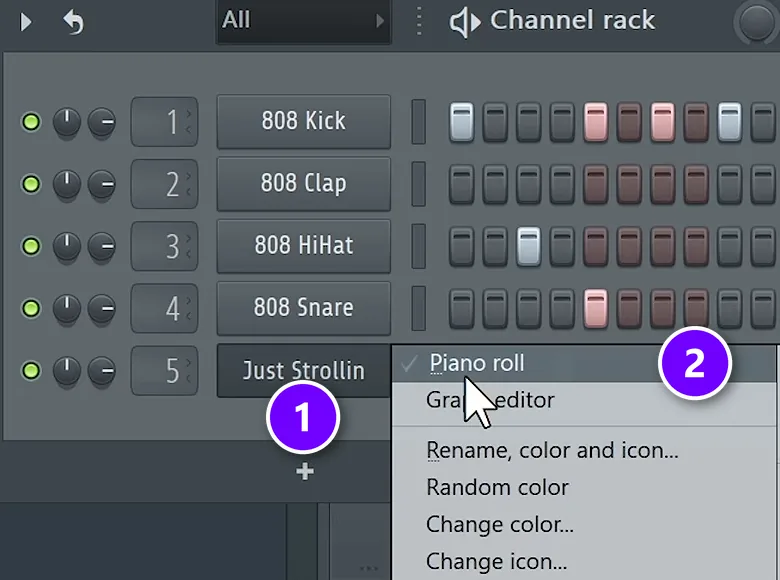Click the Just Strollin volume knob
The height and width of the screenshot is (580, 780).
[x=102, y=371]
